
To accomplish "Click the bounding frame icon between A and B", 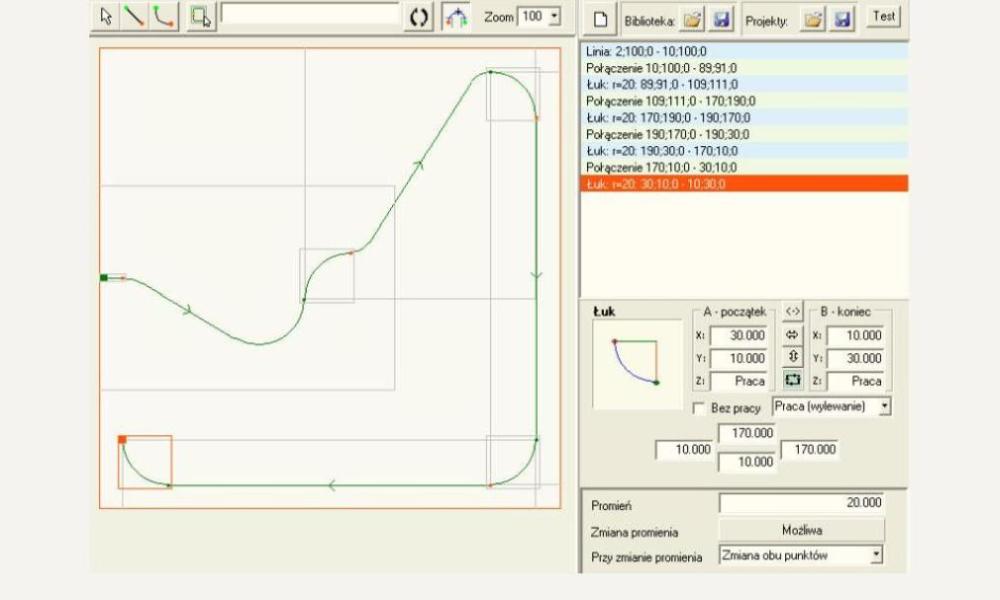I will point(793,380).
